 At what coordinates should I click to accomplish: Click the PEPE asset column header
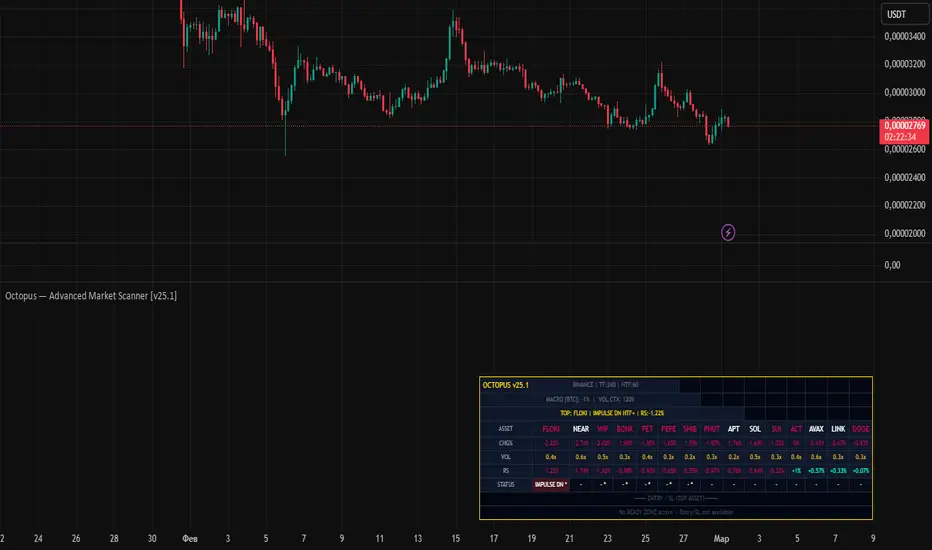coord(668,429)
